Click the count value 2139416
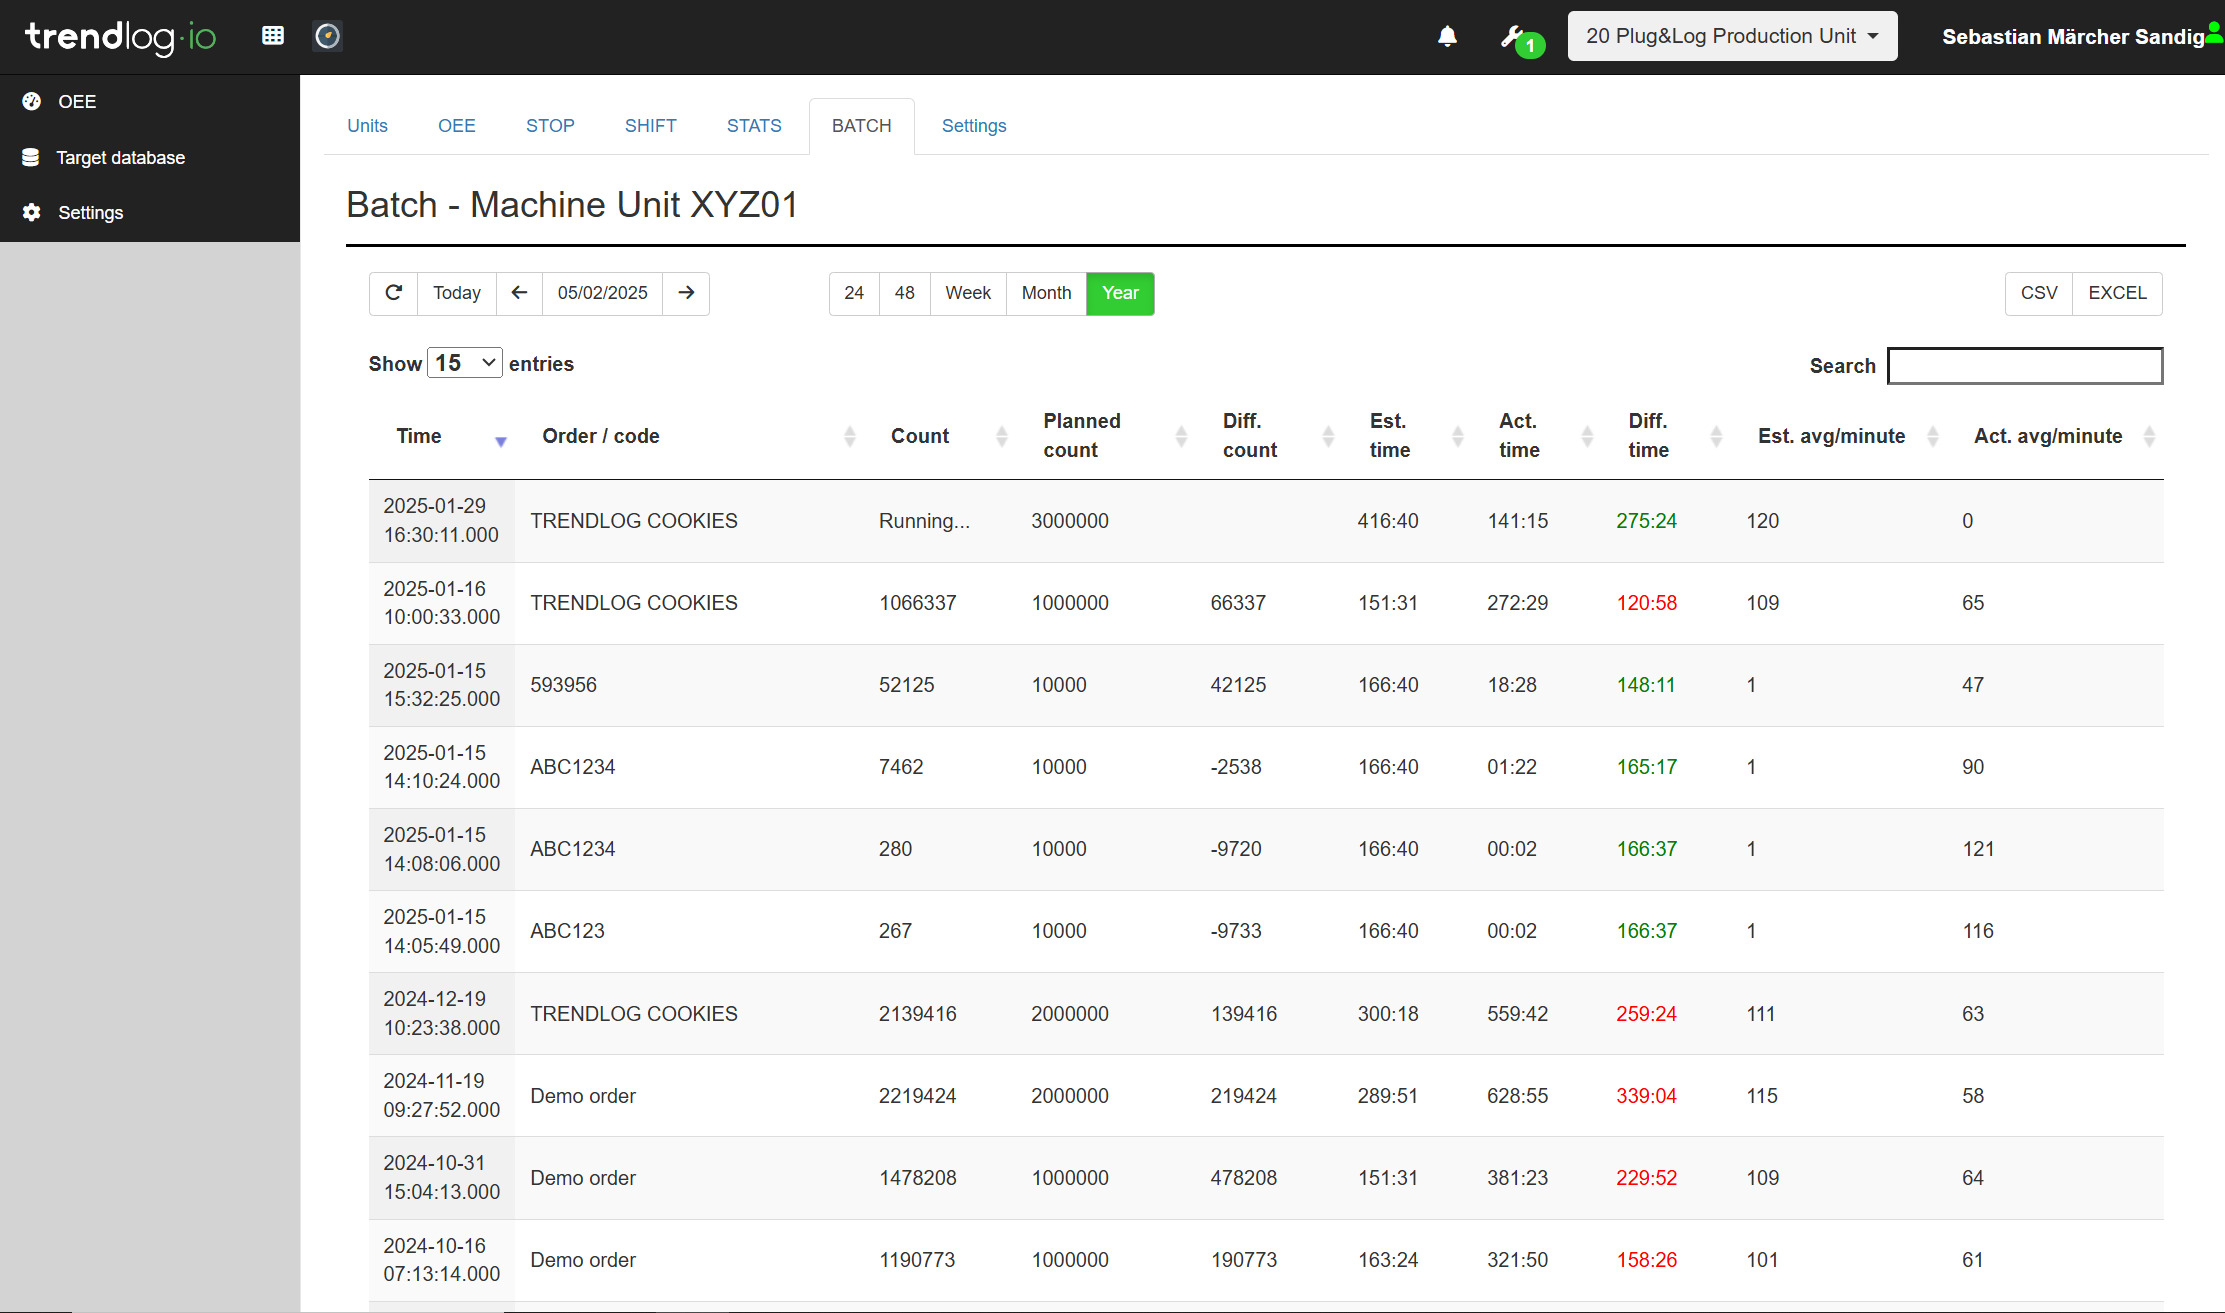2225x1313 pixels. tap(918, 1014)
